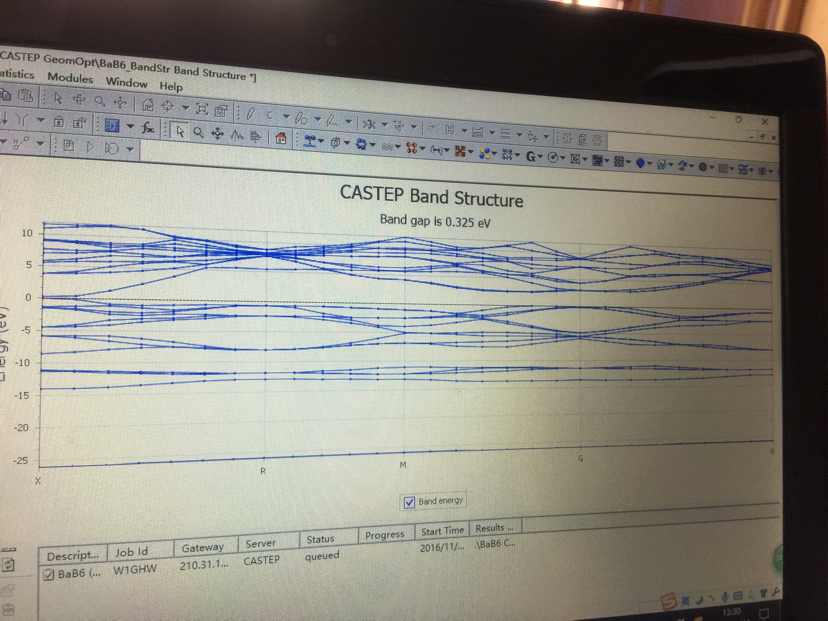The width and height of the screenshot is (828, 621).
Task: Click the Fit to View icon
Action: 202,109
